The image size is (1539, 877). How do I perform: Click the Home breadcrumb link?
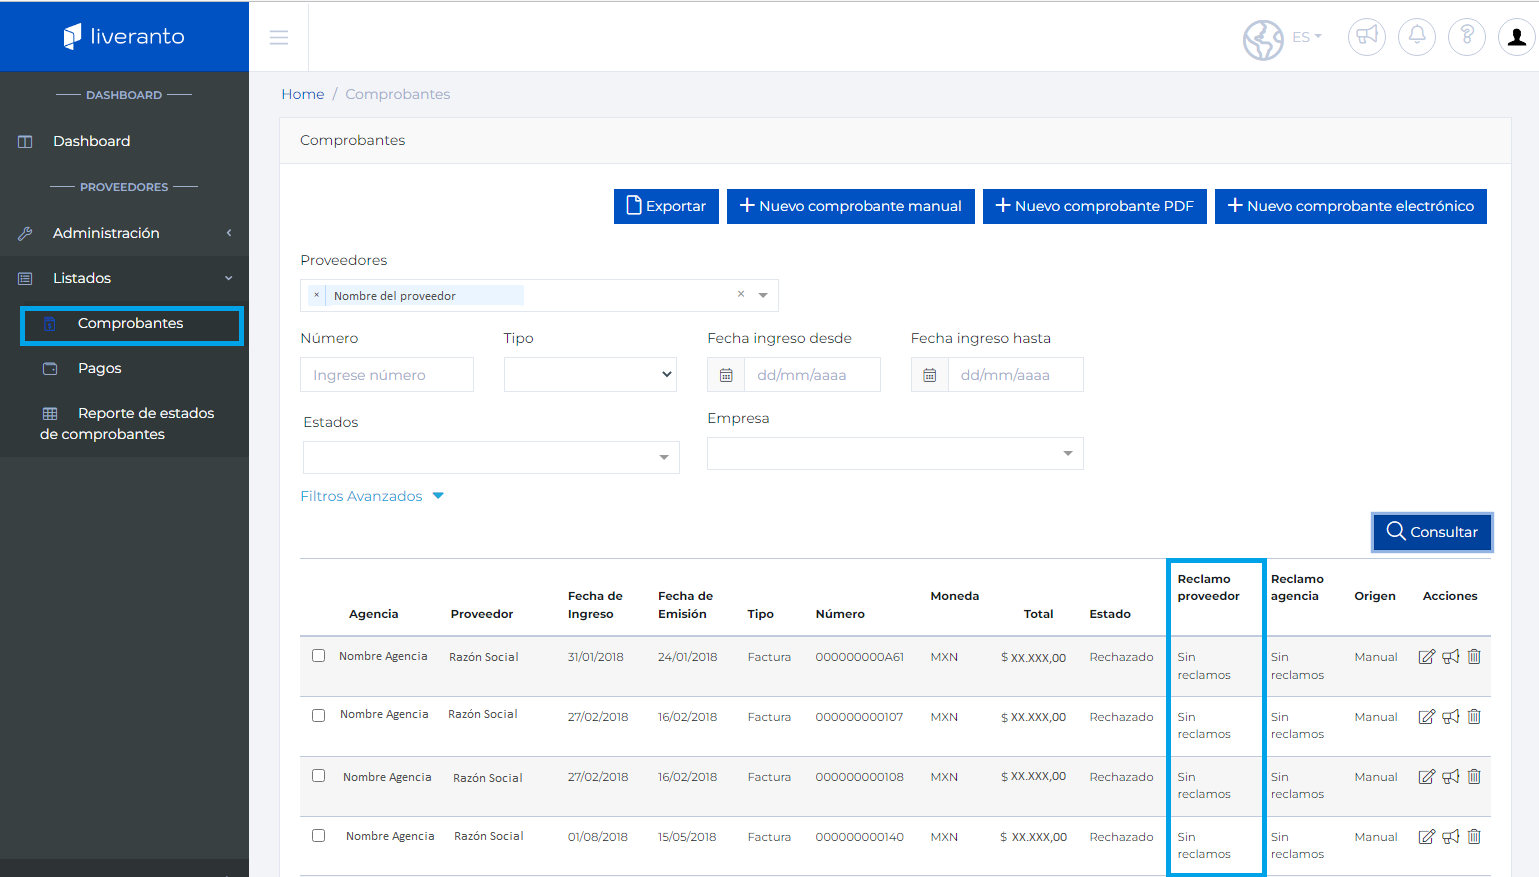tap(303, 94)
